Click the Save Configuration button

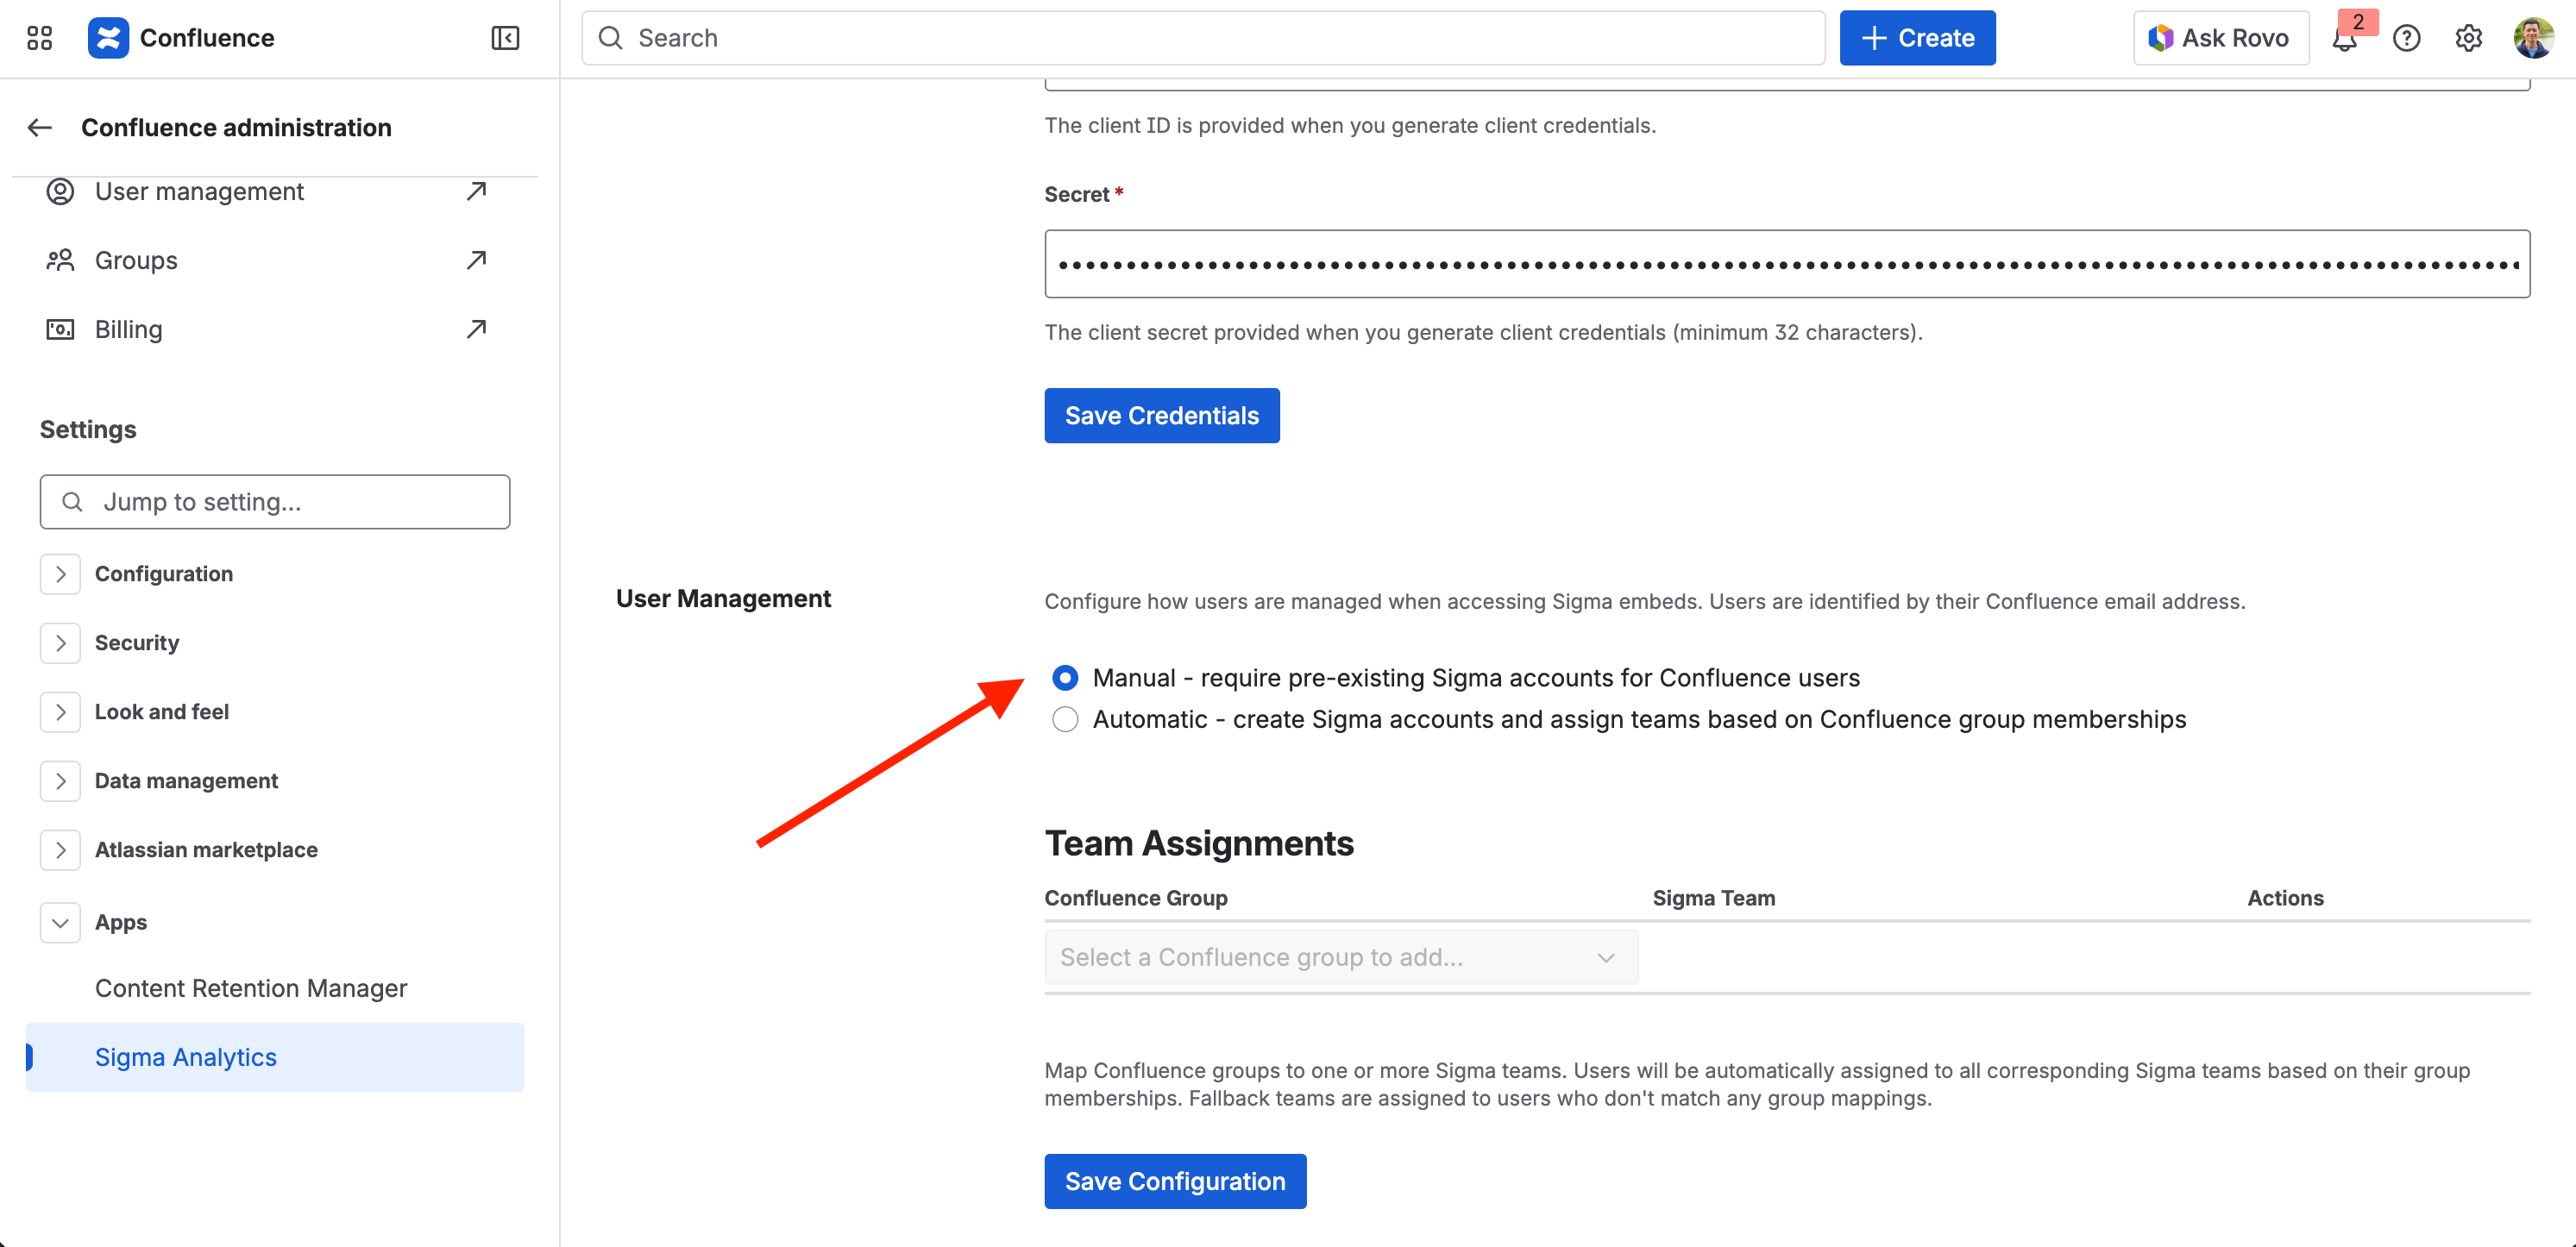coord(1174,1180)
